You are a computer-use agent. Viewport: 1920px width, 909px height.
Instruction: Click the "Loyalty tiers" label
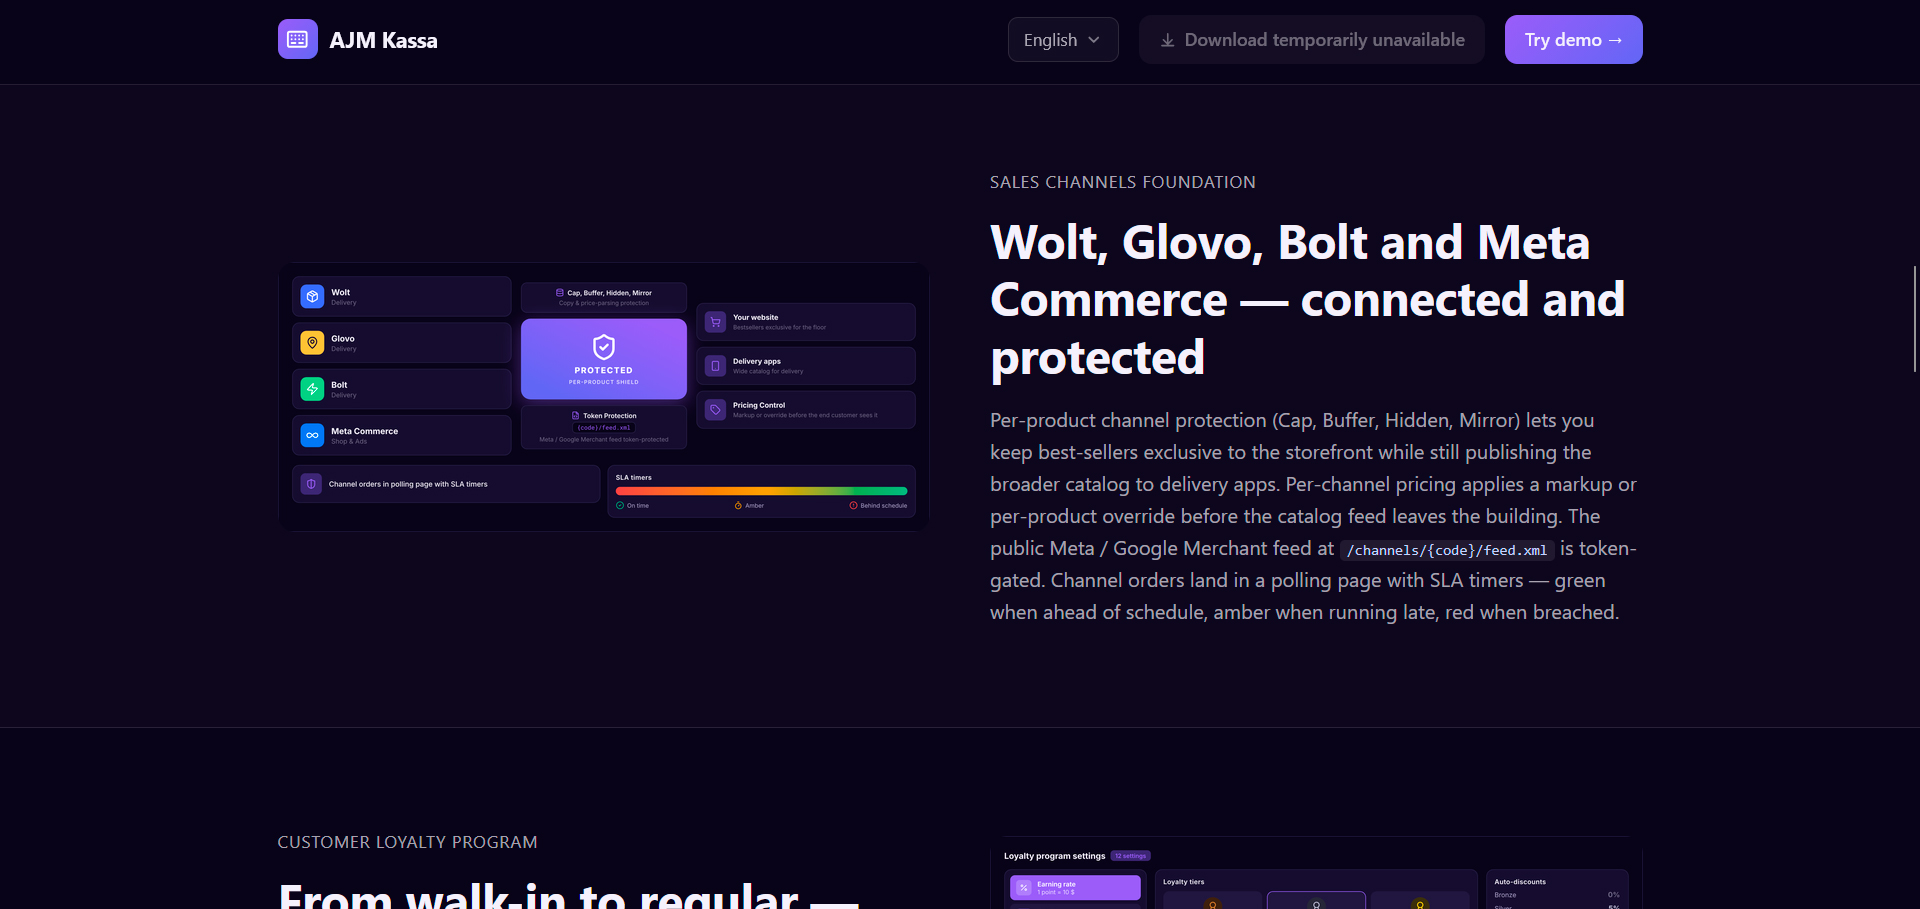[1184, 882]
